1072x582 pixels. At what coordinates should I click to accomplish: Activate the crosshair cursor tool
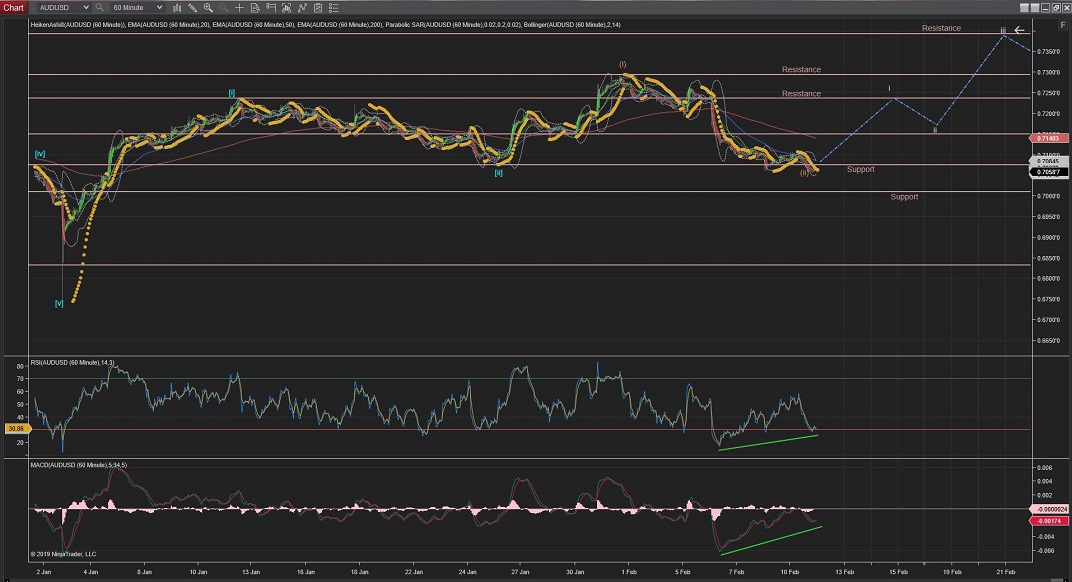239,7
